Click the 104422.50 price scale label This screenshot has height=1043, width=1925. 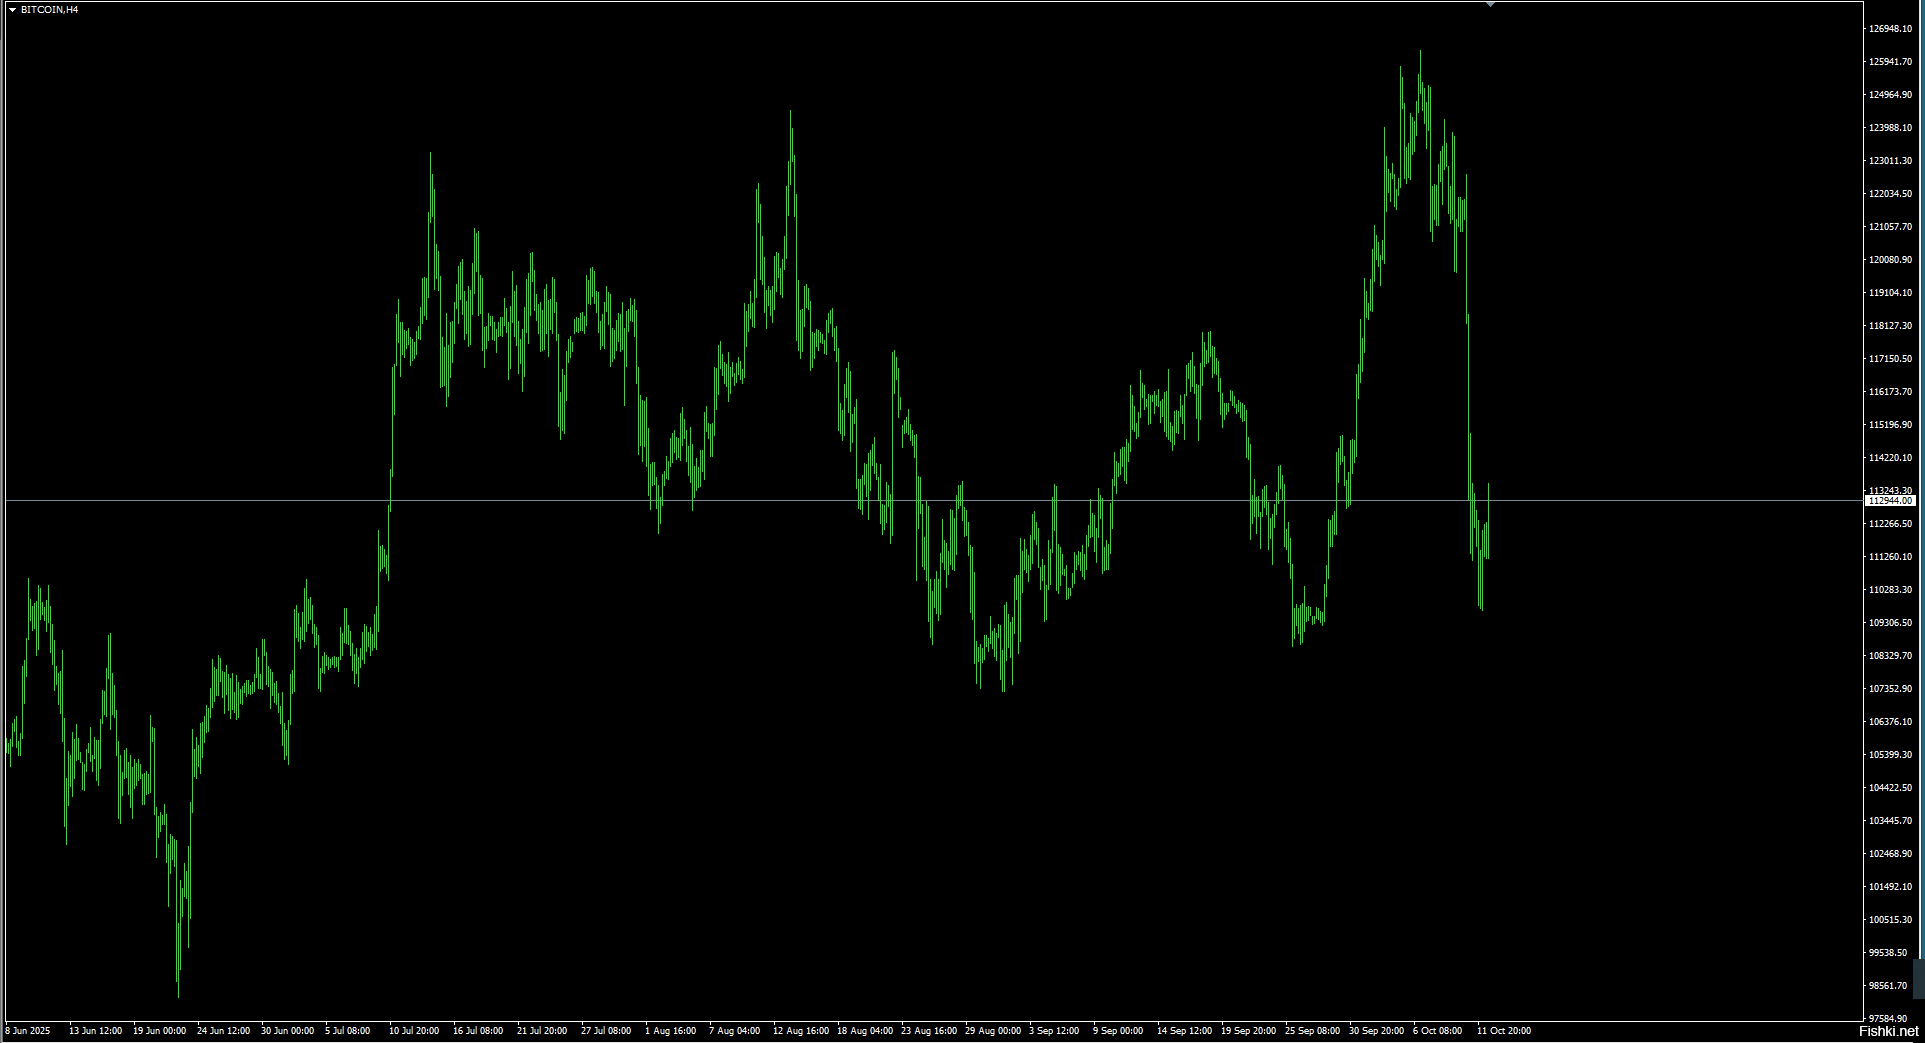click(1890, 788)
